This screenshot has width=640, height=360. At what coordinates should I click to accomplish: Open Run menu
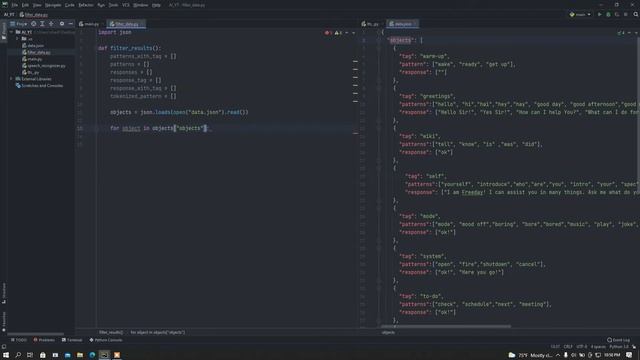101,5
